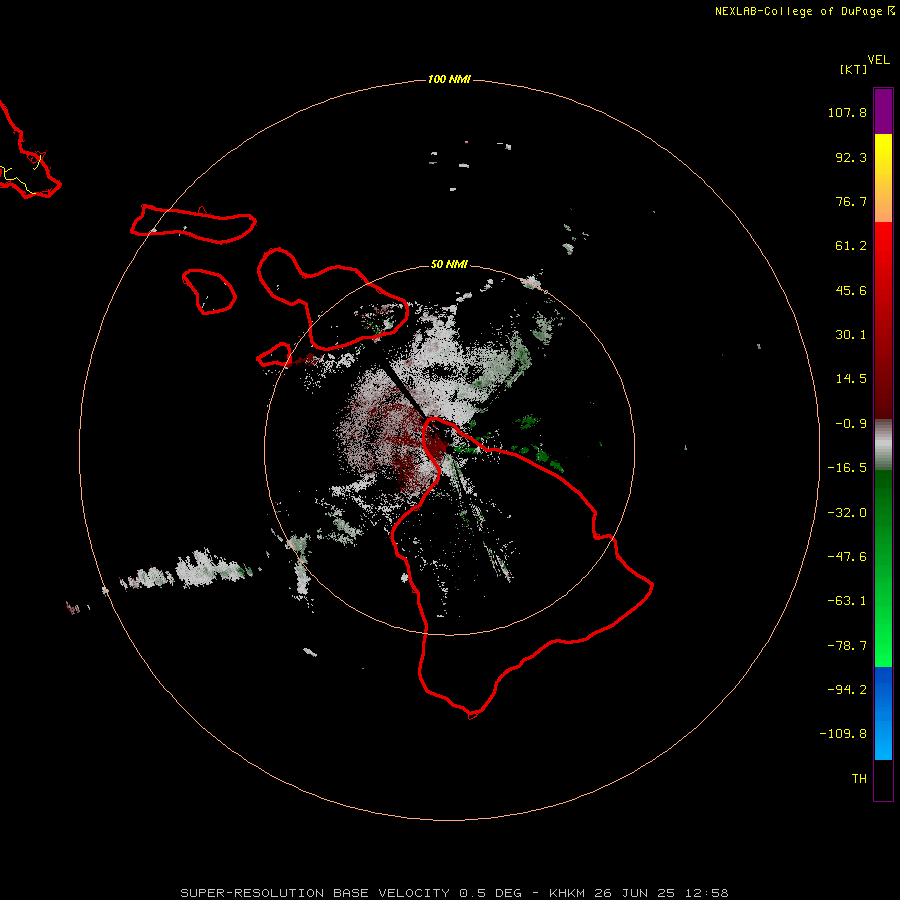Click the 92.3 velocity scale value

851,157
